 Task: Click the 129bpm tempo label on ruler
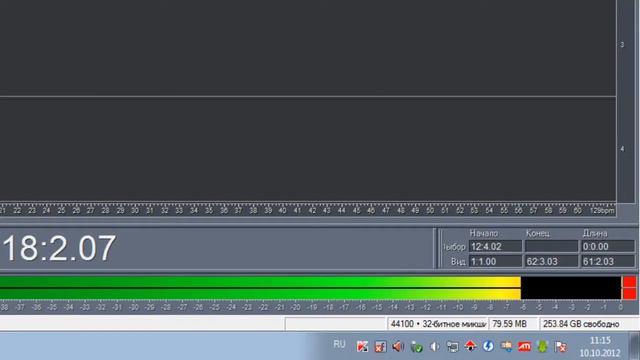click(602, 211)
